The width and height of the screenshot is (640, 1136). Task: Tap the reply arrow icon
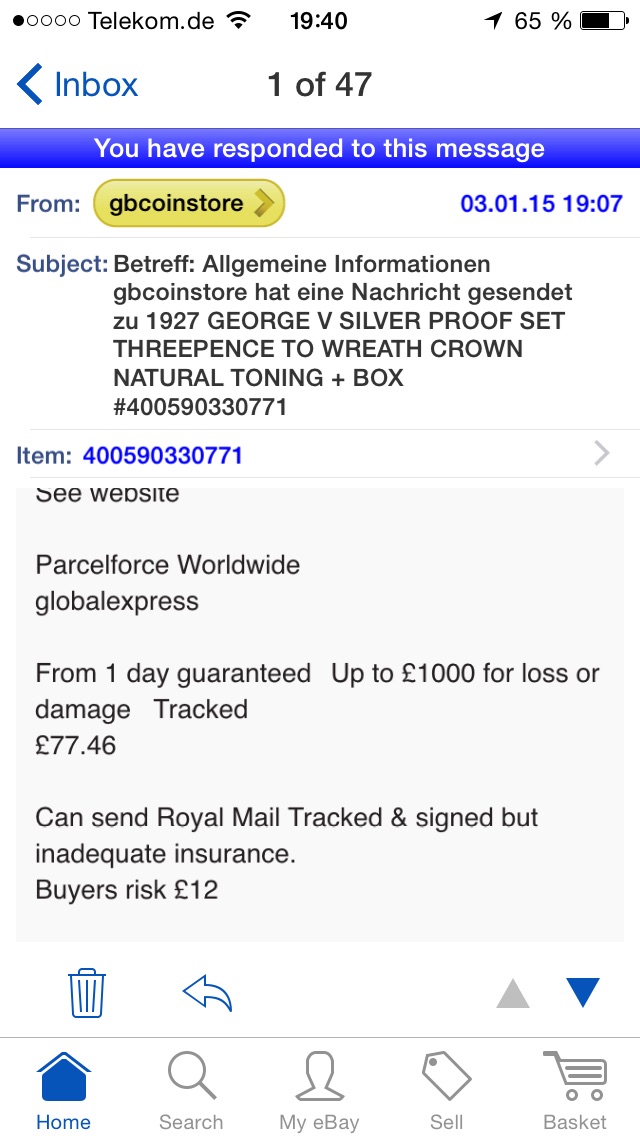tap(207, 992)
